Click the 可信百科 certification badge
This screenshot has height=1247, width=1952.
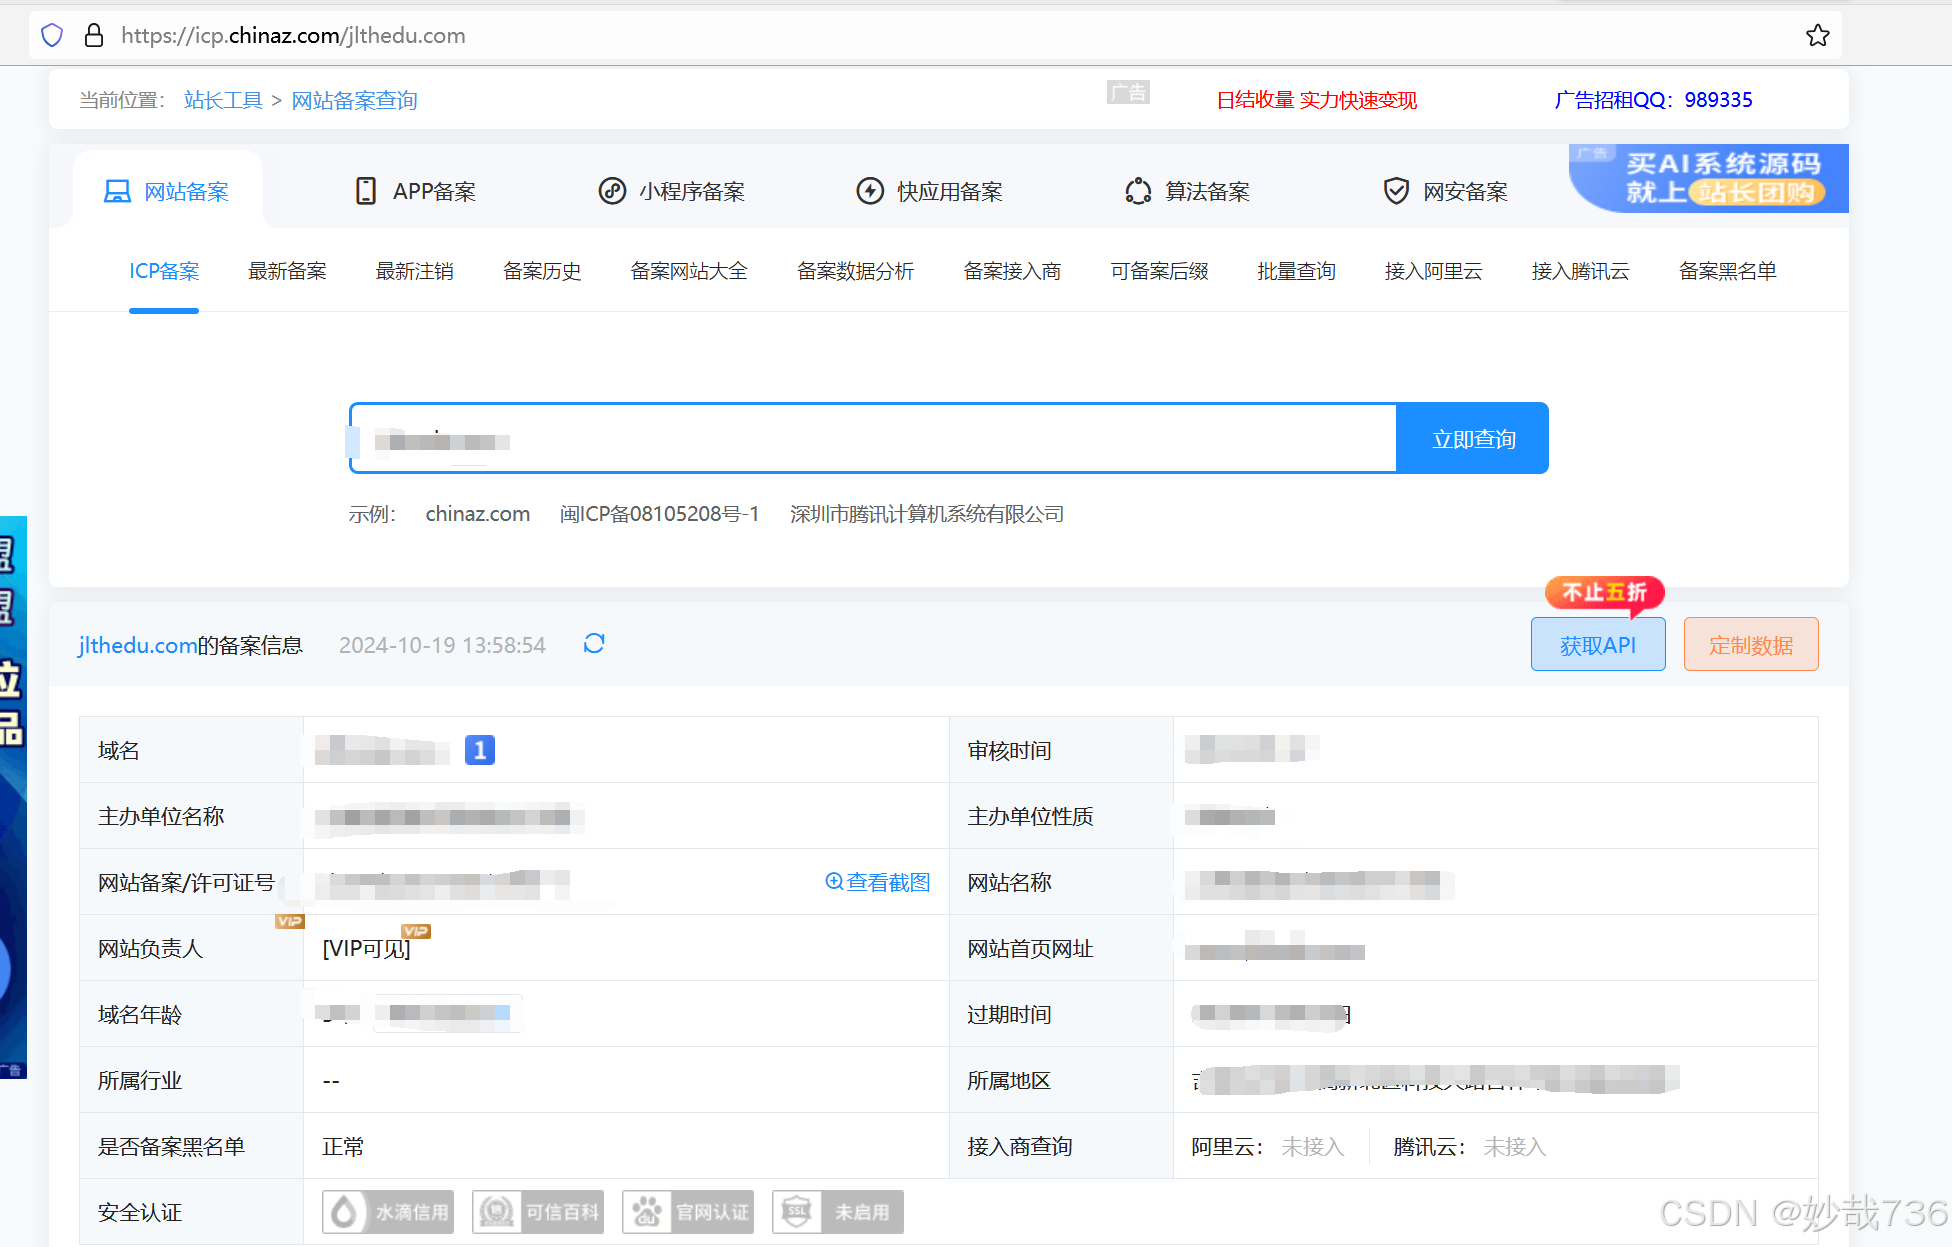538,1212
